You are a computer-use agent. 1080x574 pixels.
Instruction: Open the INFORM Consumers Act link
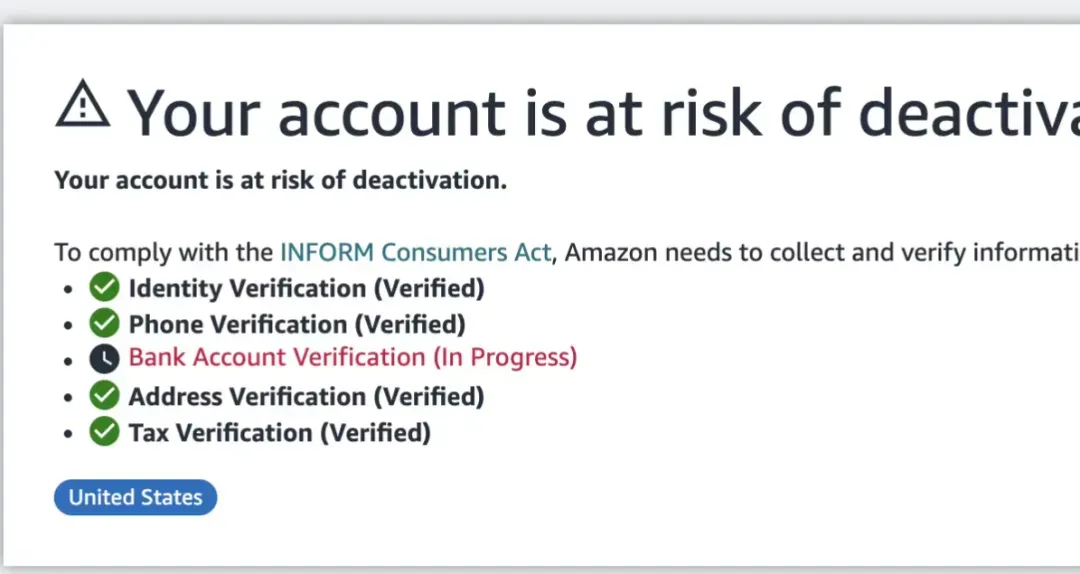(x=415, y=252)
